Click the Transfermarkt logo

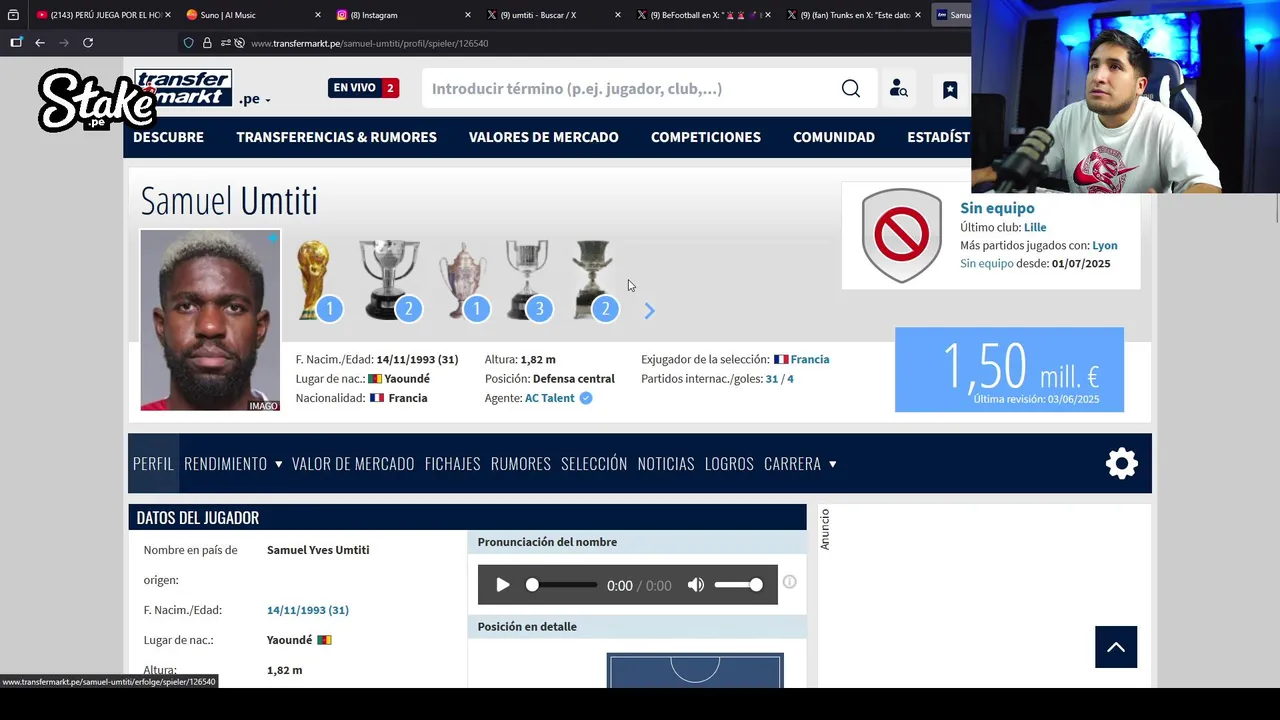183,88
